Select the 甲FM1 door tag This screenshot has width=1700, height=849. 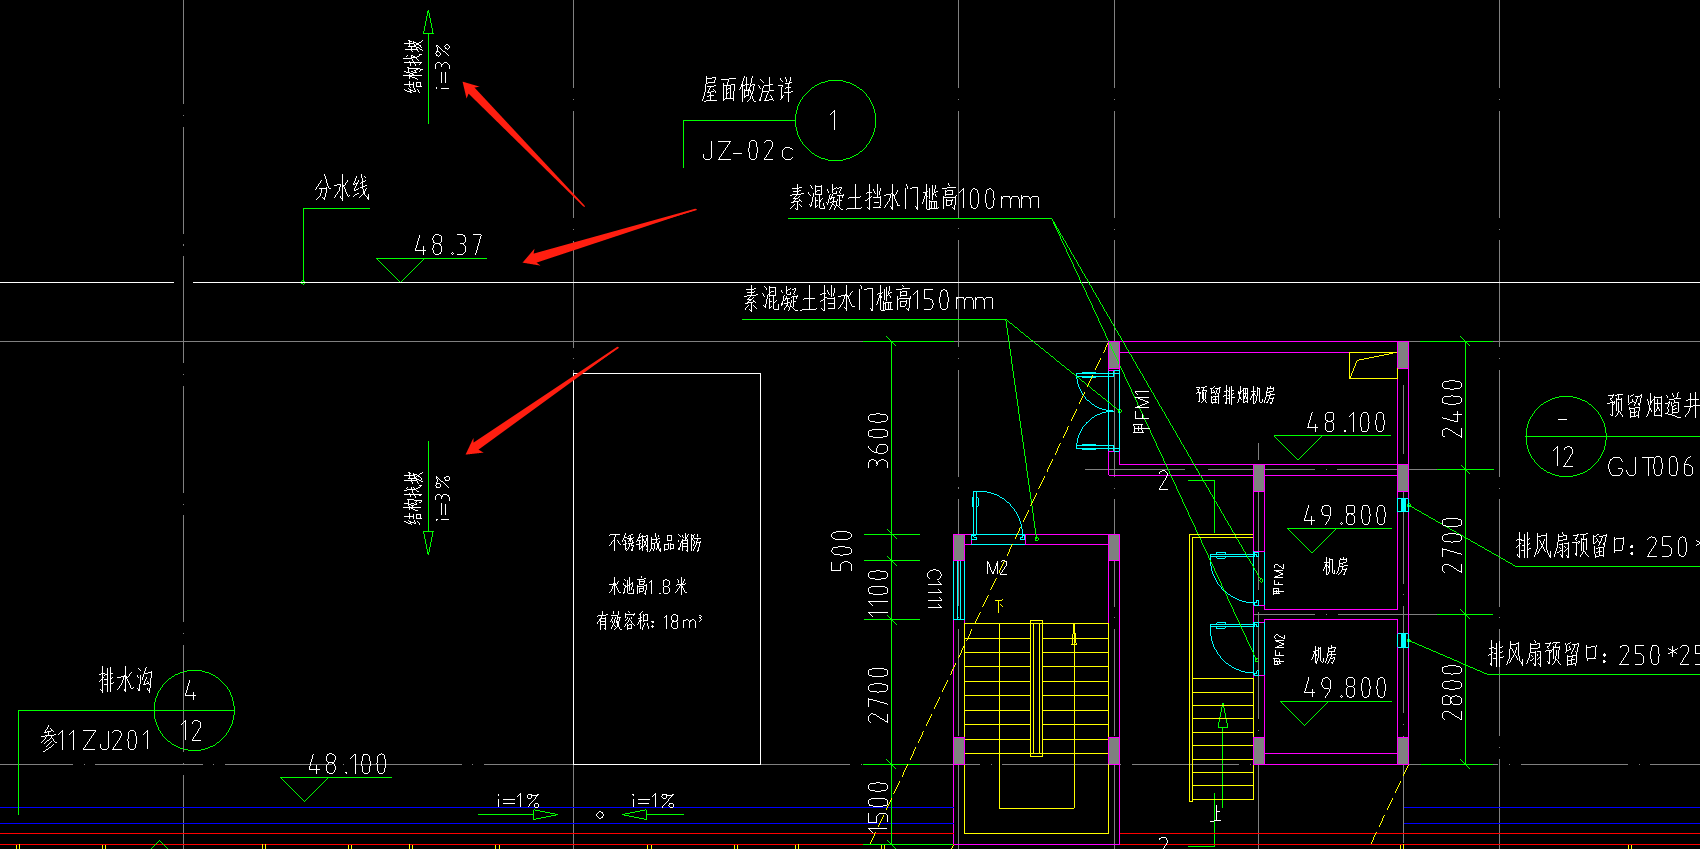pyautogui.click(x=1142, y=412)
